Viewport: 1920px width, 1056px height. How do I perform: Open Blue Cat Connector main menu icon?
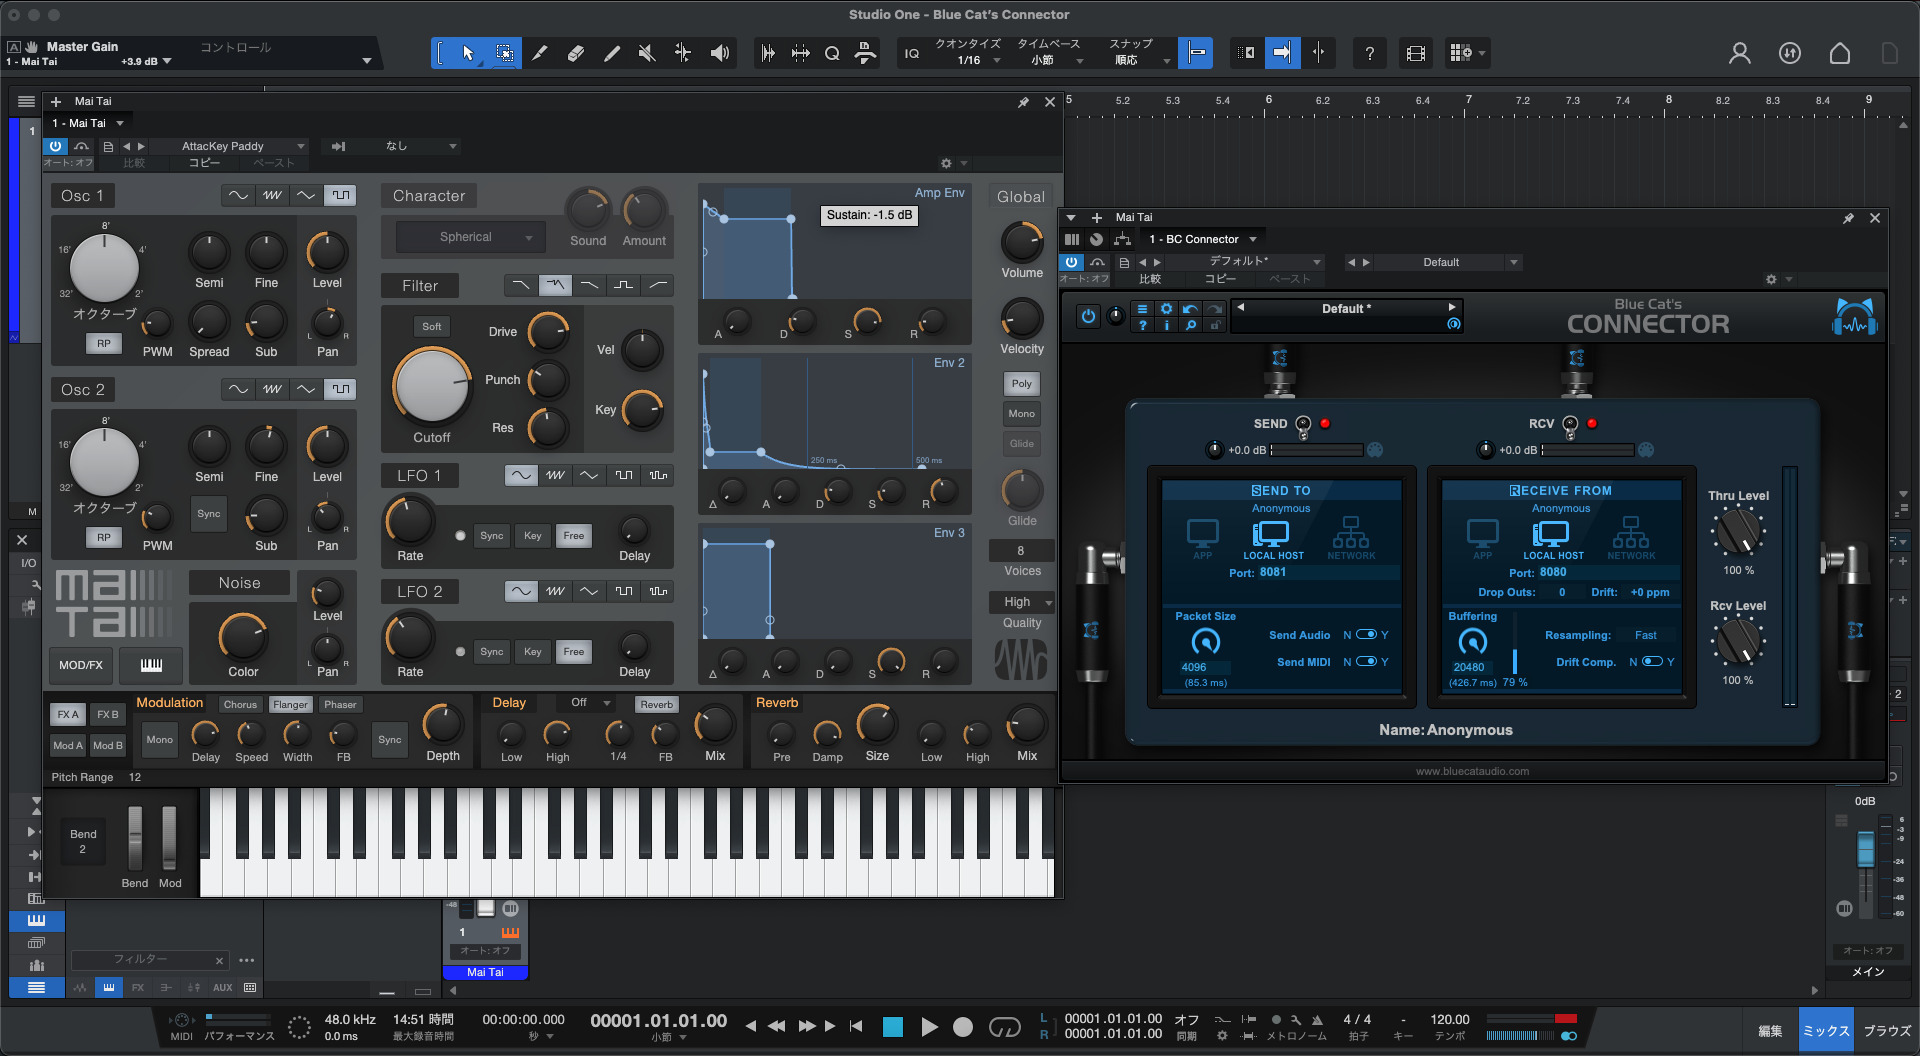[1142, 309]
